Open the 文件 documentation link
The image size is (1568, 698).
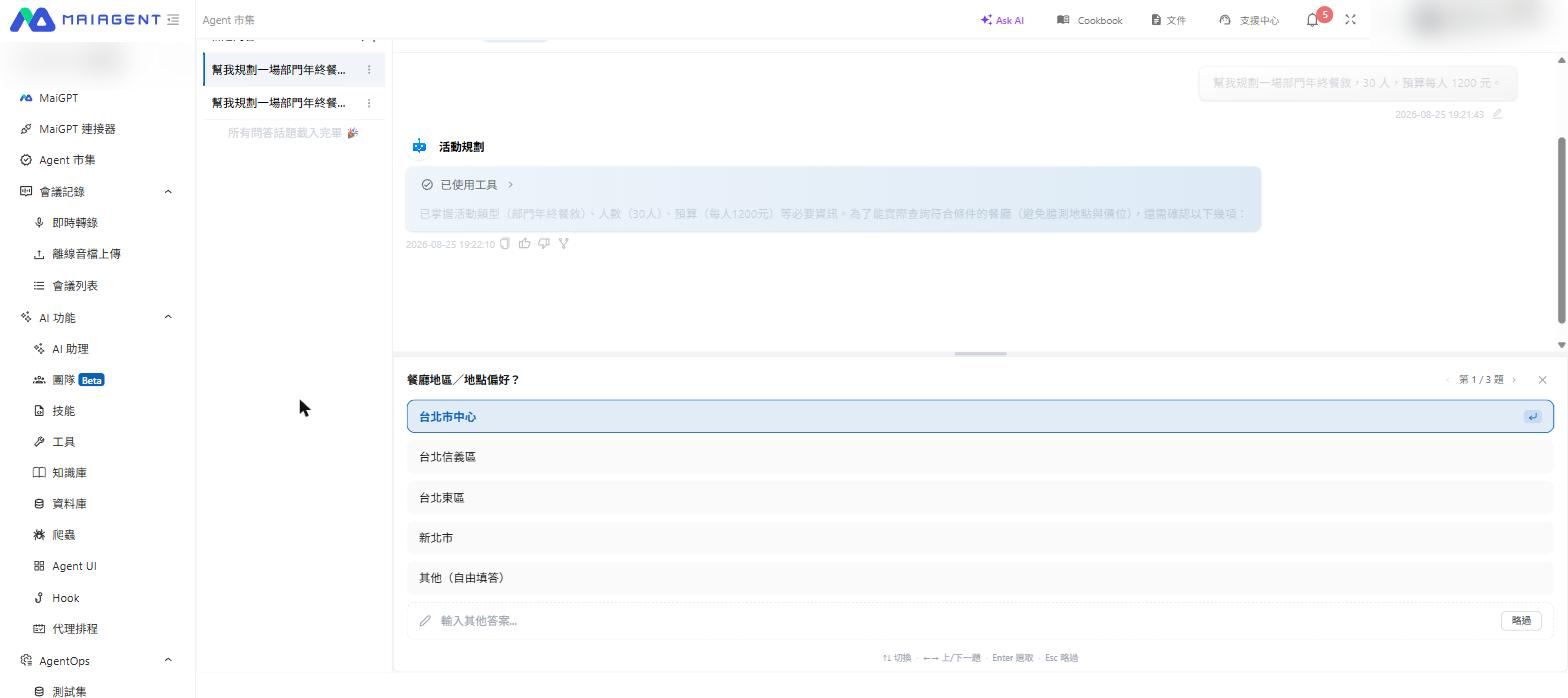[1168, 20]
